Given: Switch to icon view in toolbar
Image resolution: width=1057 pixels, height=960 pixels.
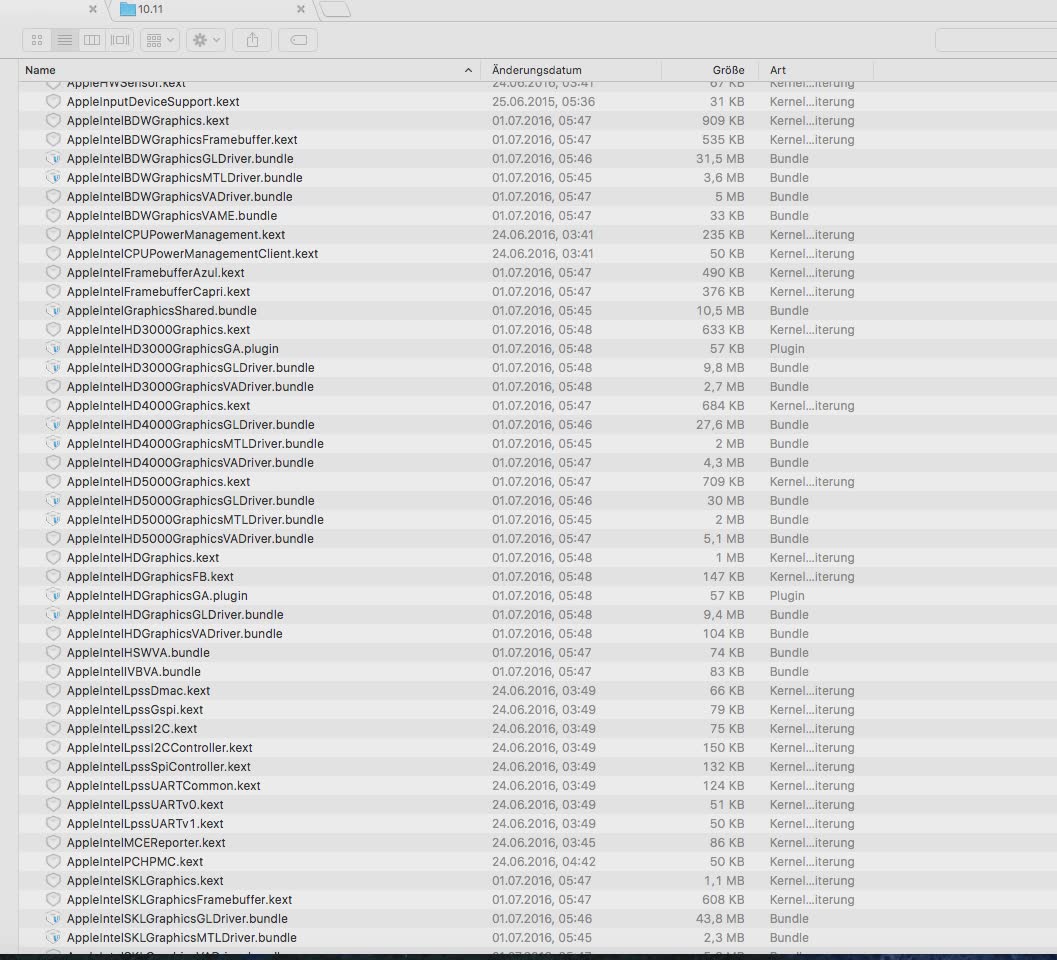Looking at the screenshot, I should click(37, 40).
